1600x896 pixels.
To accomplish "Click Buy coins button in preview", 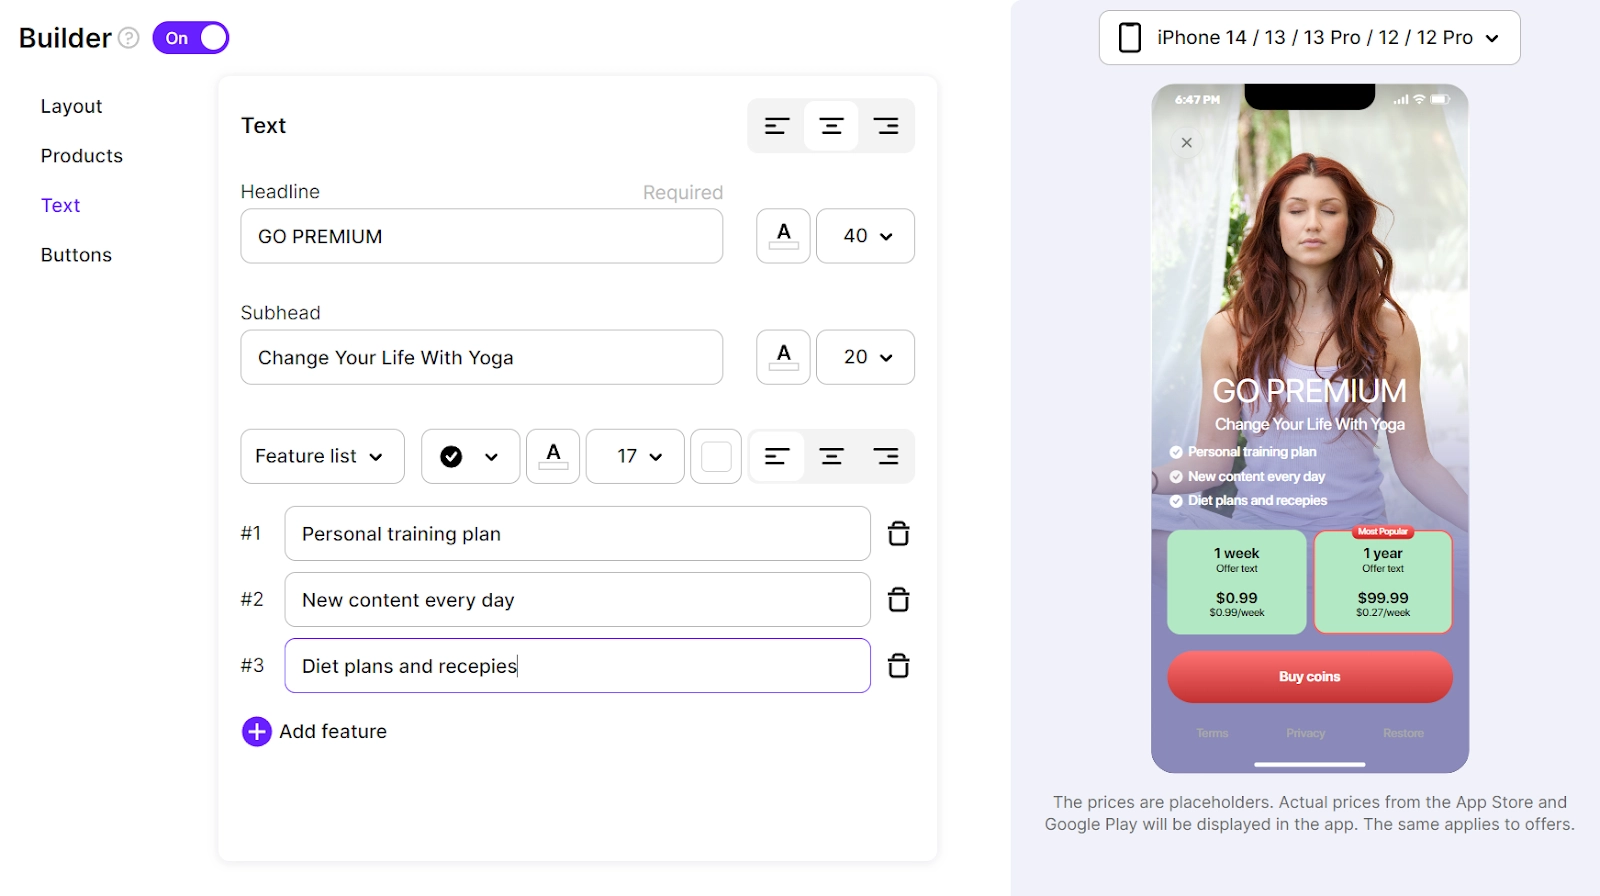I will click(x=1309, y=677).
